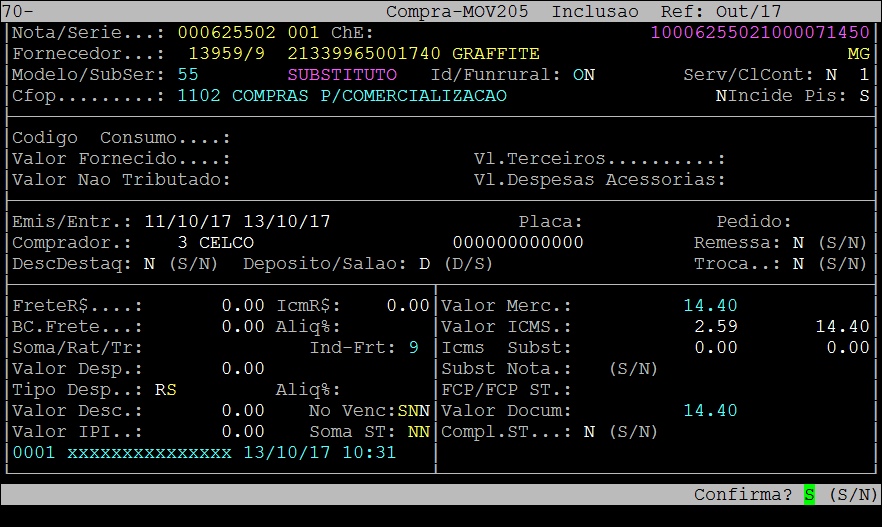
Task: Select the Valor ICMS amount 2.59
Action: coord(716,327)
